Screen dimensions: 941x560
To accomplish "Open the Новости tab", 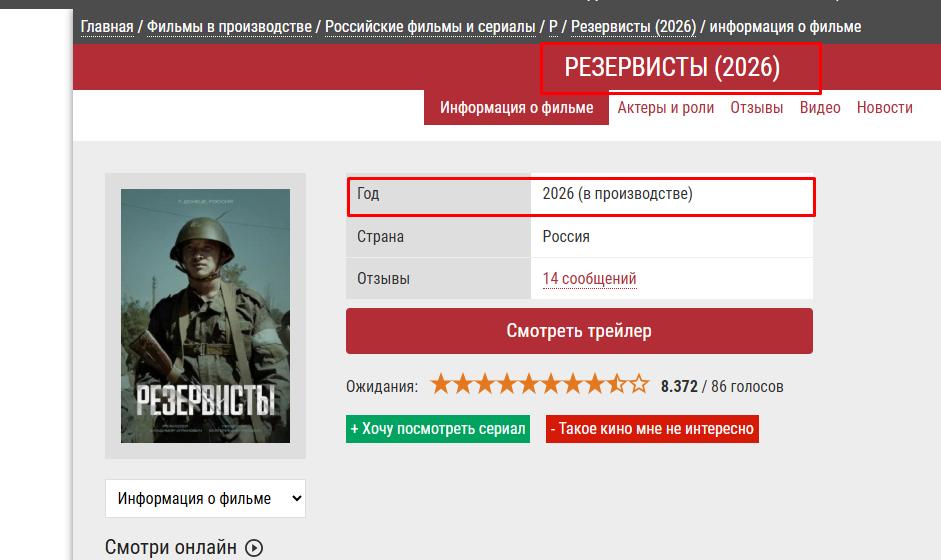I will (884, 108).
